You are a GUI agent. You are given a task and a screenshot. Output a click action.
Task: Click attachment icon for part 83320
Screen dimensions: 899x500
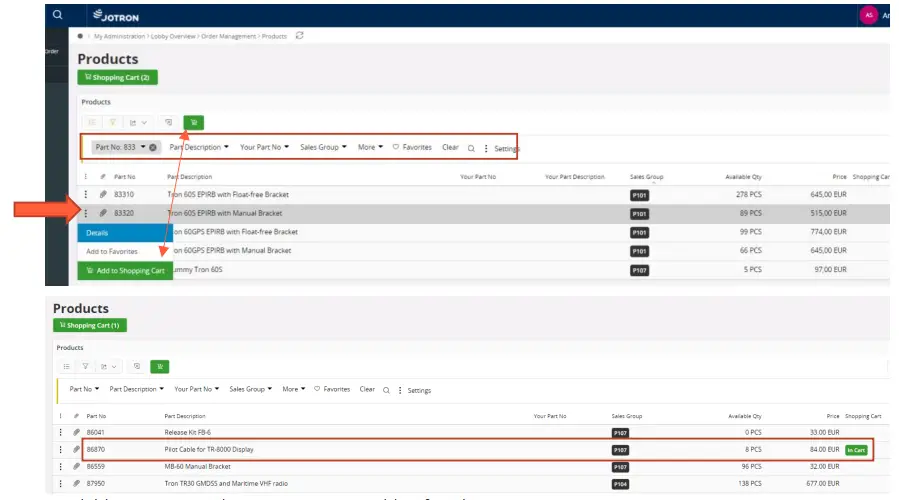(x=103, y=213)
